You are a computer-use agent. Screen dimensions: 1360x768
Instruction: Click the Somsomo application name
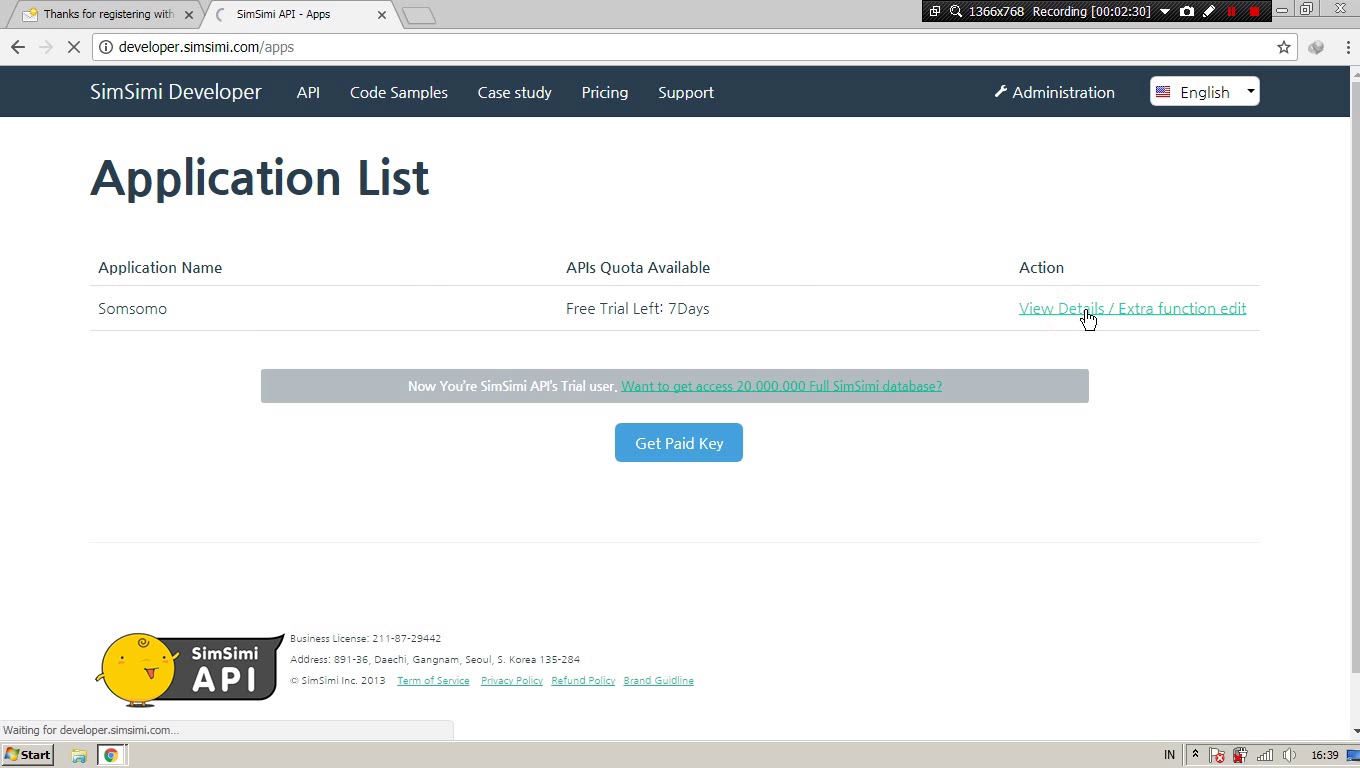[x=133, y=308]
